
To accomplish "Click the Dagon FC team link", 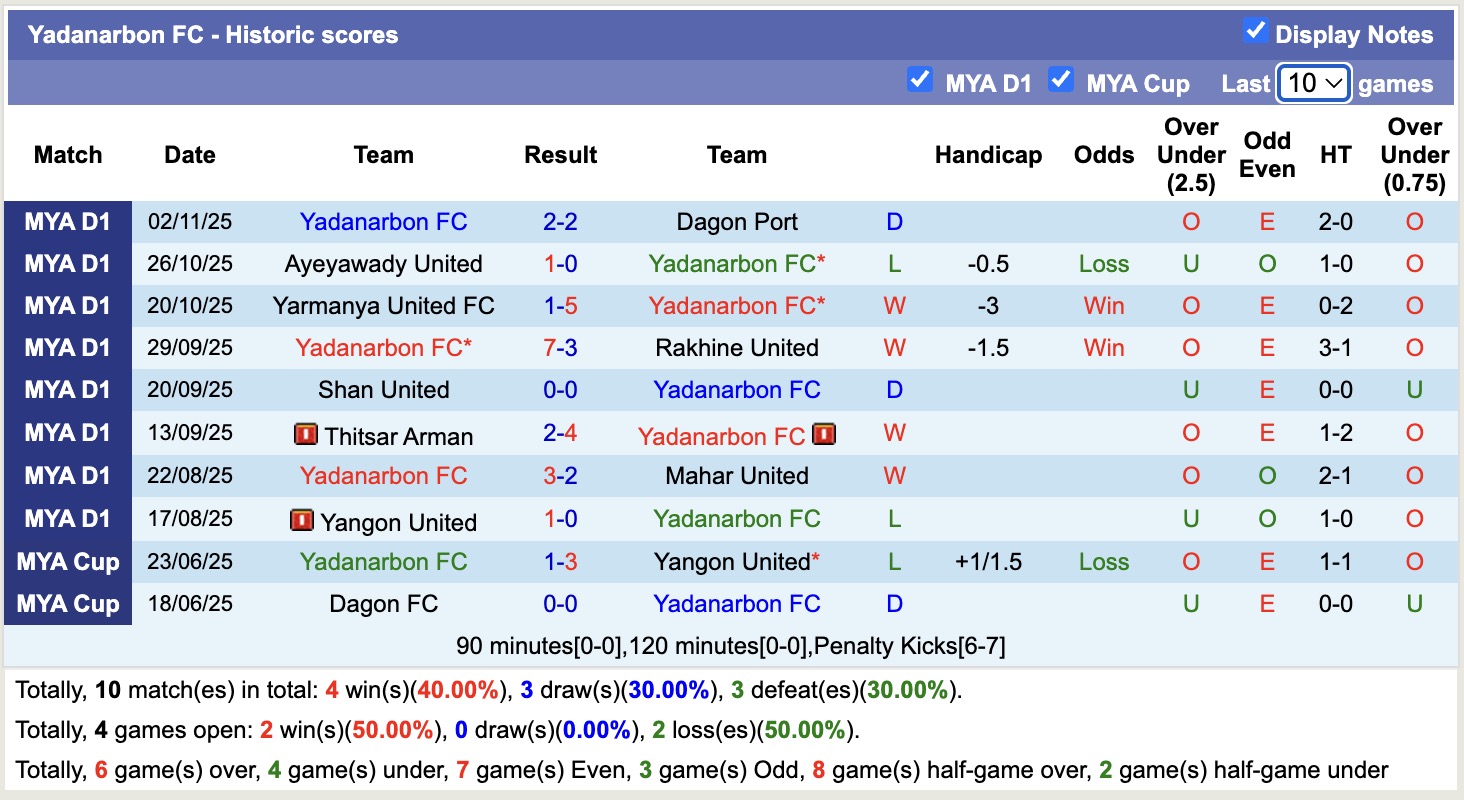I will 383,604.
